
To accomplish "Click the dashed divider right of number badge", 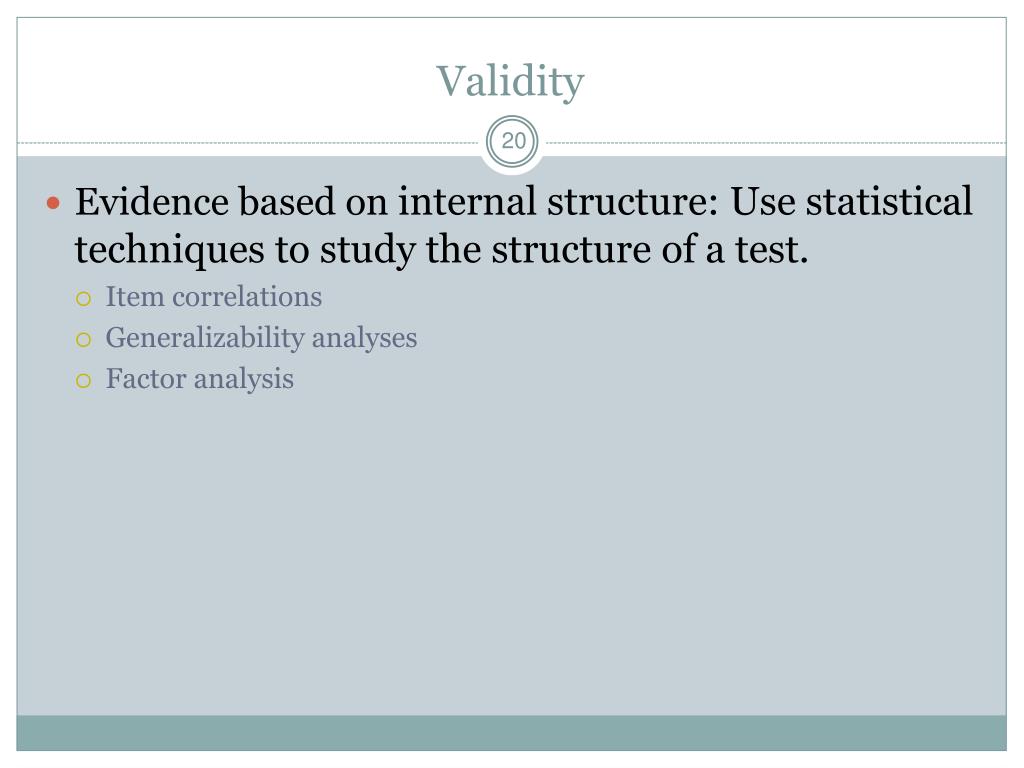I will pos(776,142).
